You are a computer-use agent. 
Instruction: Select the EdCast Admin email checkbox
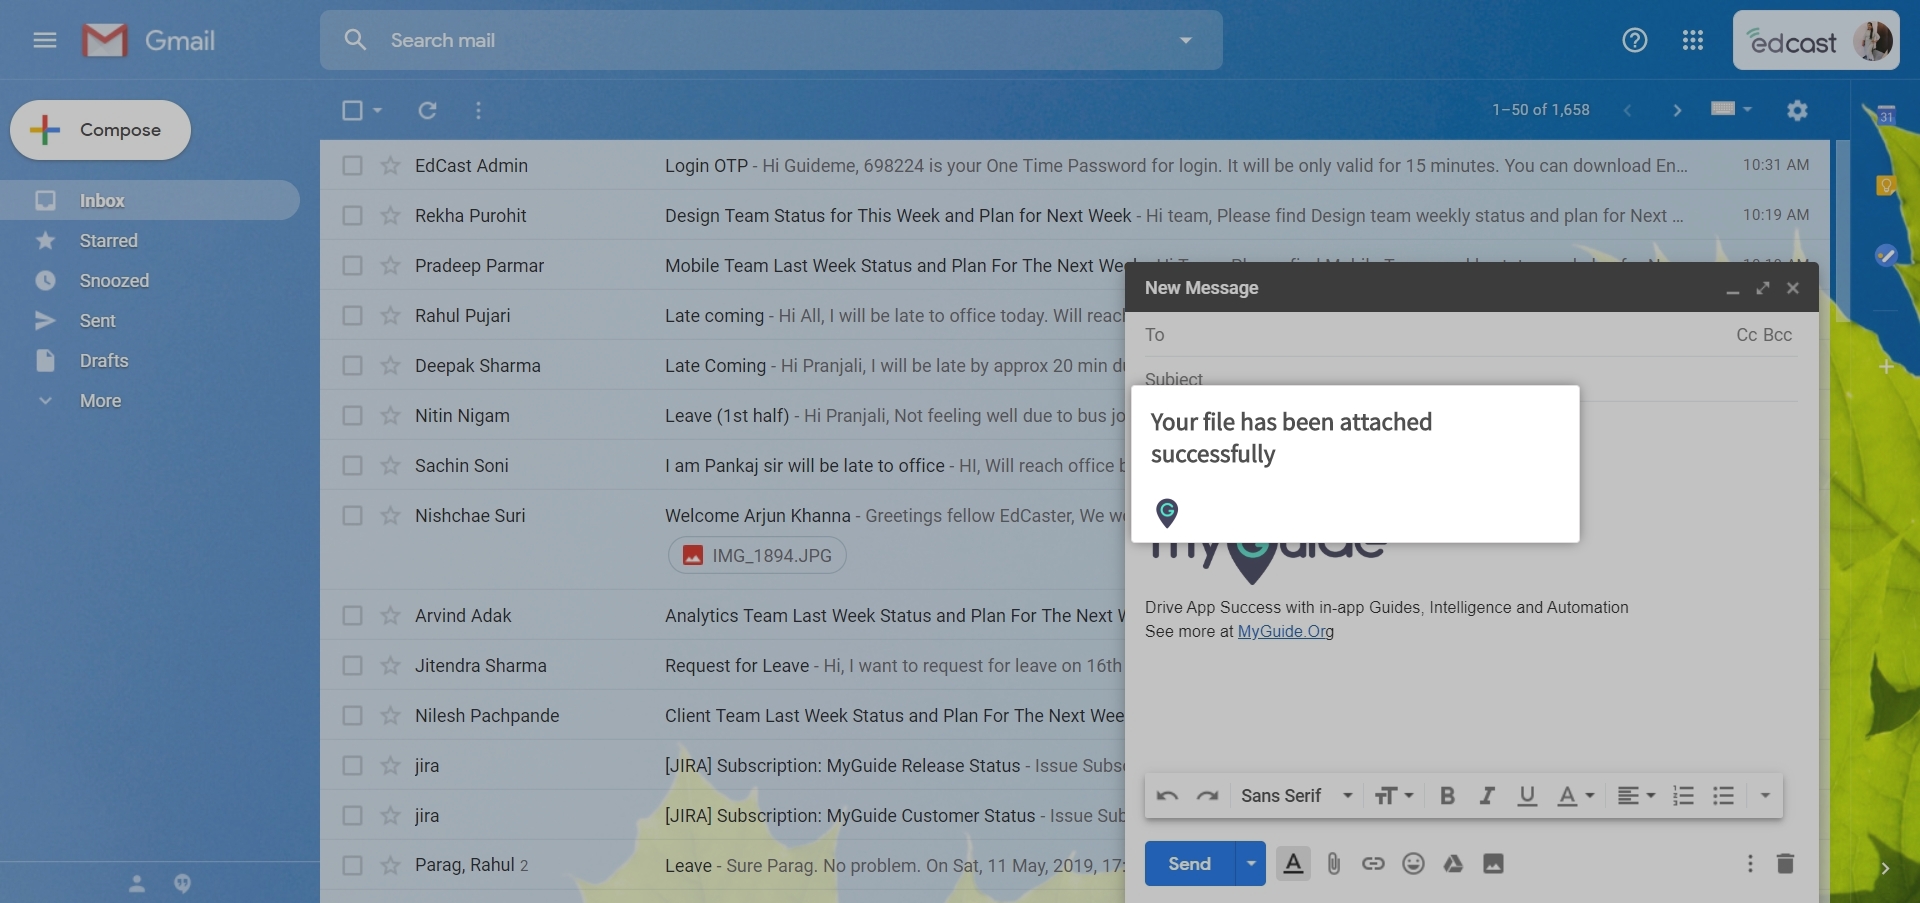[352, 165]
